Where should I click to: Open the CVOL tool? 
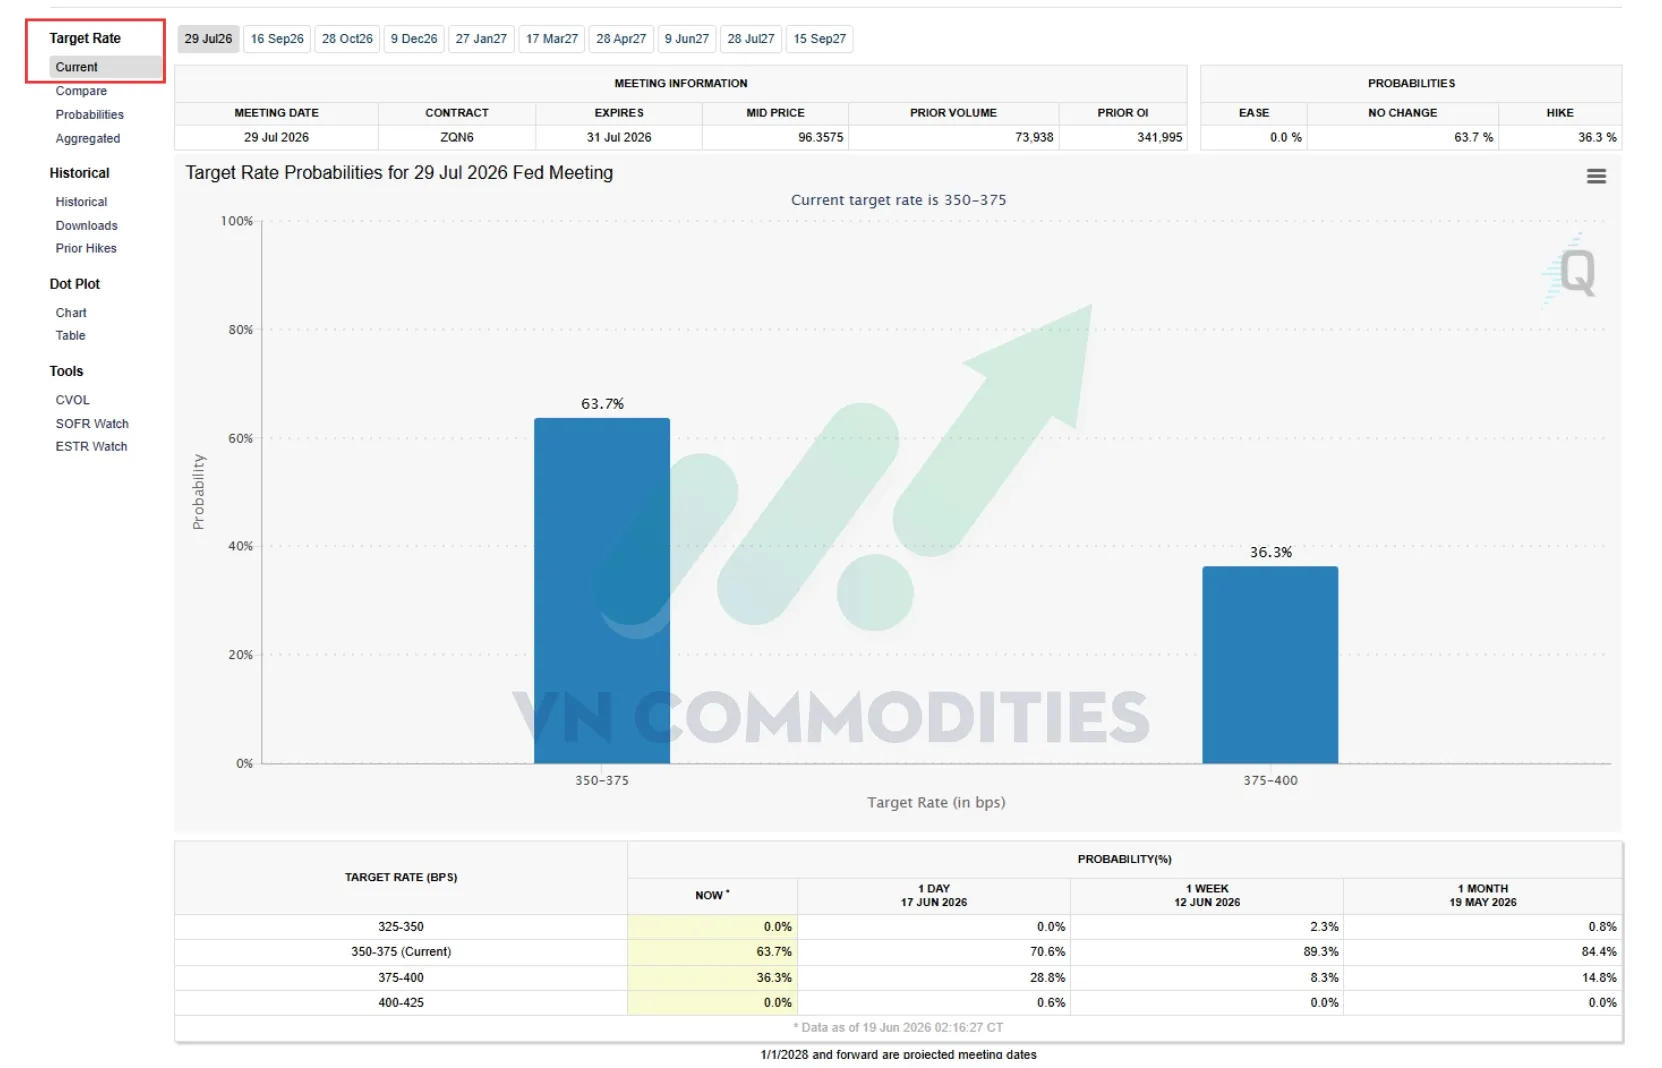coord(73,400)
